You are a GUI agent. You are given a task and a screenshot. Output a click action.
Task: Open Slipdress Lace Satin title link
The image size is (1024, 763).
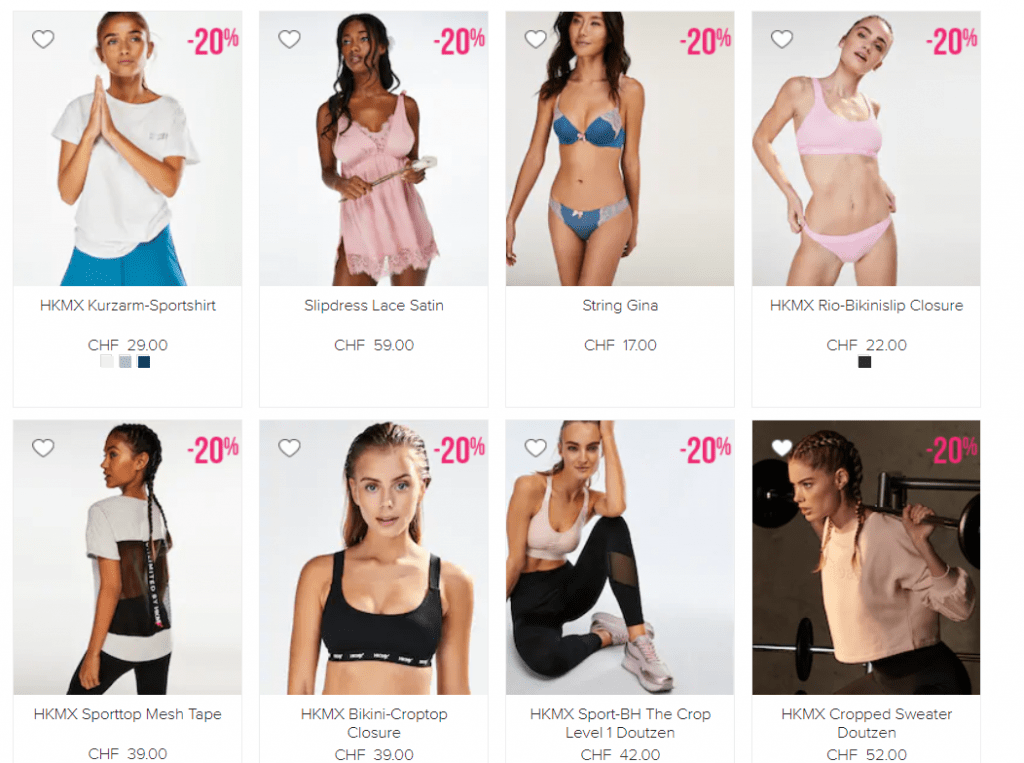[x=374, y=306]
